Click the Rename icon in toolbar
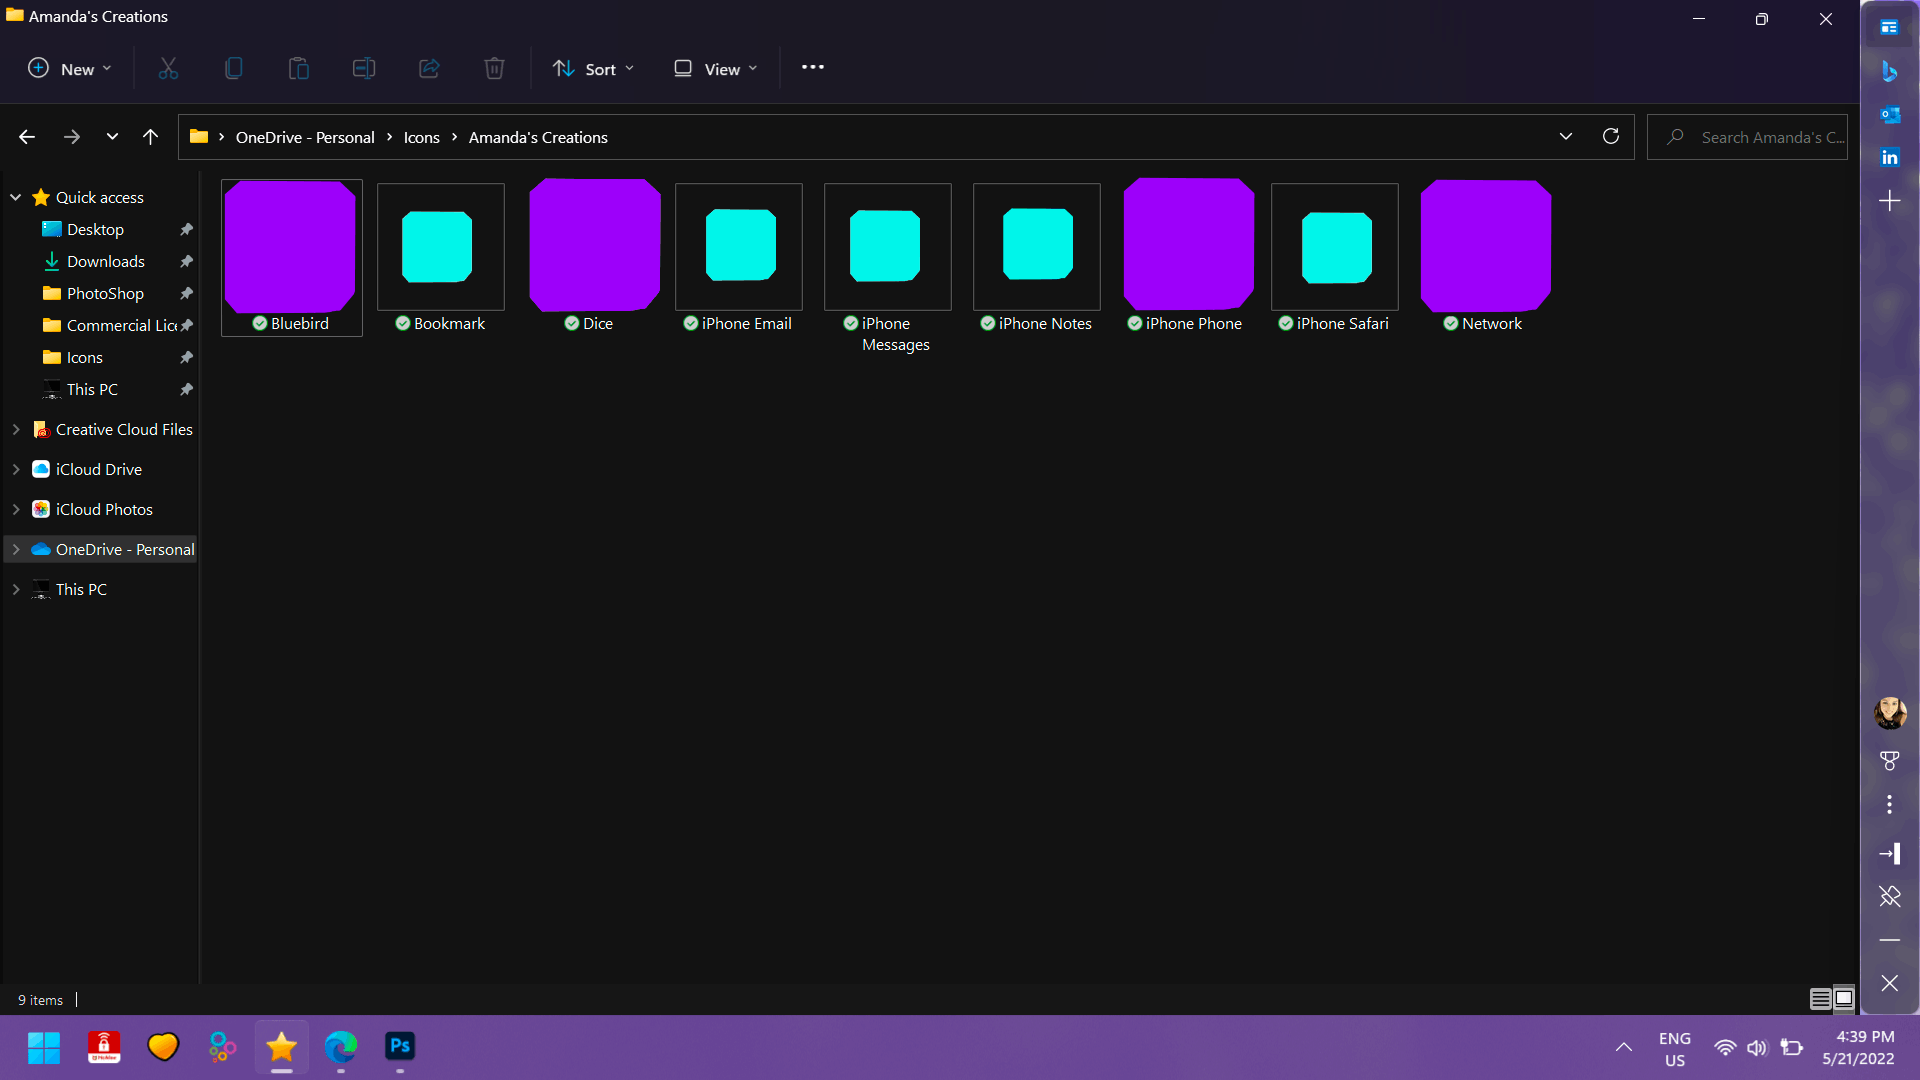The image size is (1920, 1080). click(364, 68)
